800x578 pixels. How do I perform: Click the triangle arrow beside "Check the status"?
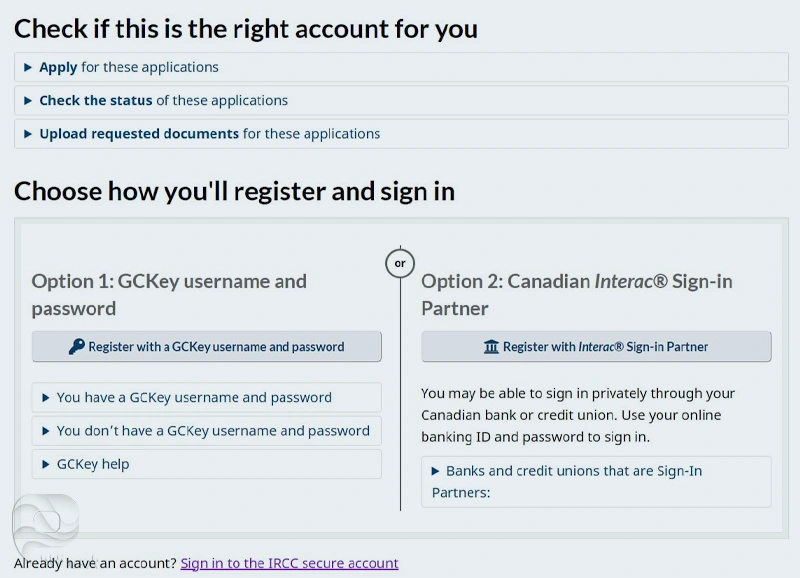coord(28,101)
